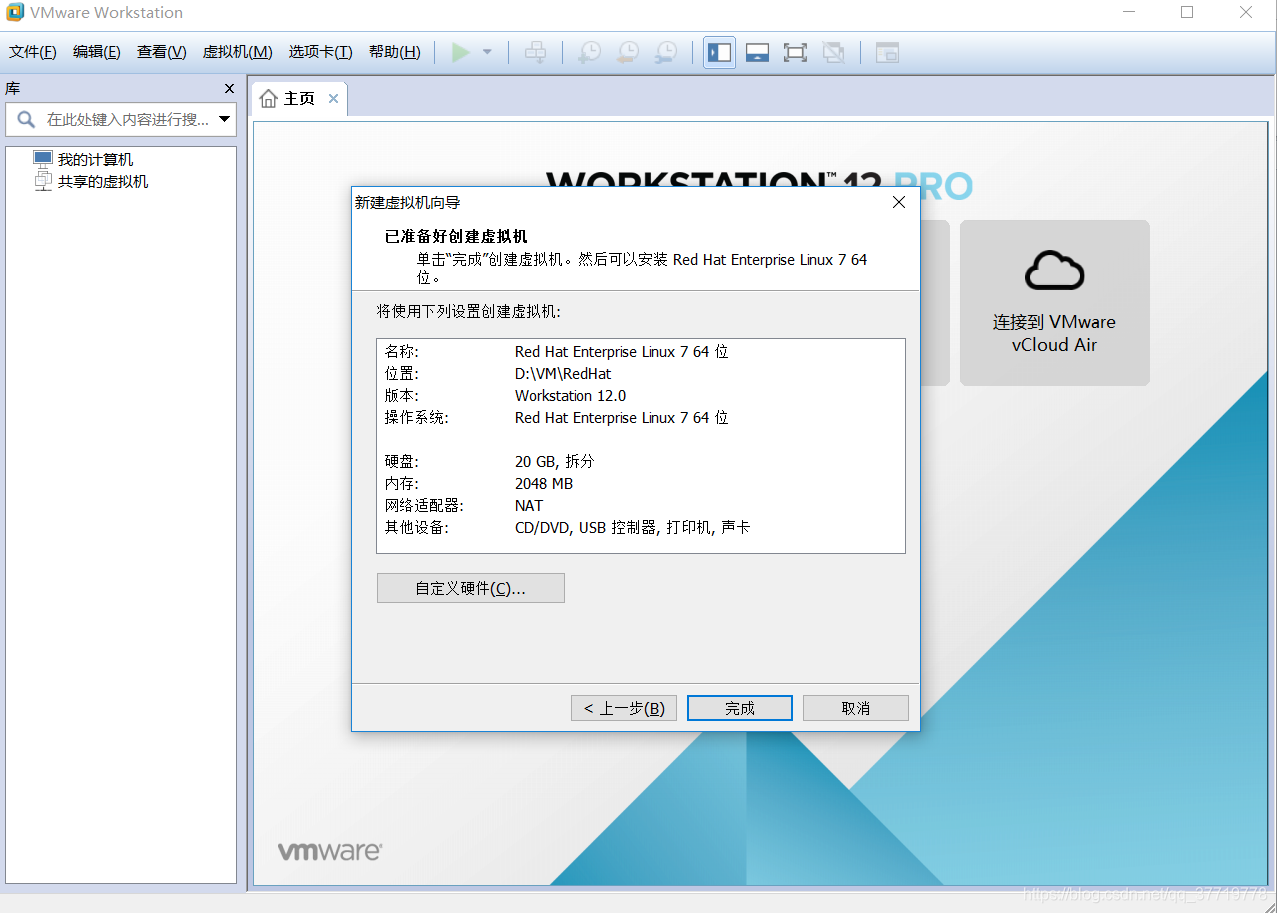Open the 选项卡(T) menu
Screen dimensions: 1277x913
coord(321,52)
